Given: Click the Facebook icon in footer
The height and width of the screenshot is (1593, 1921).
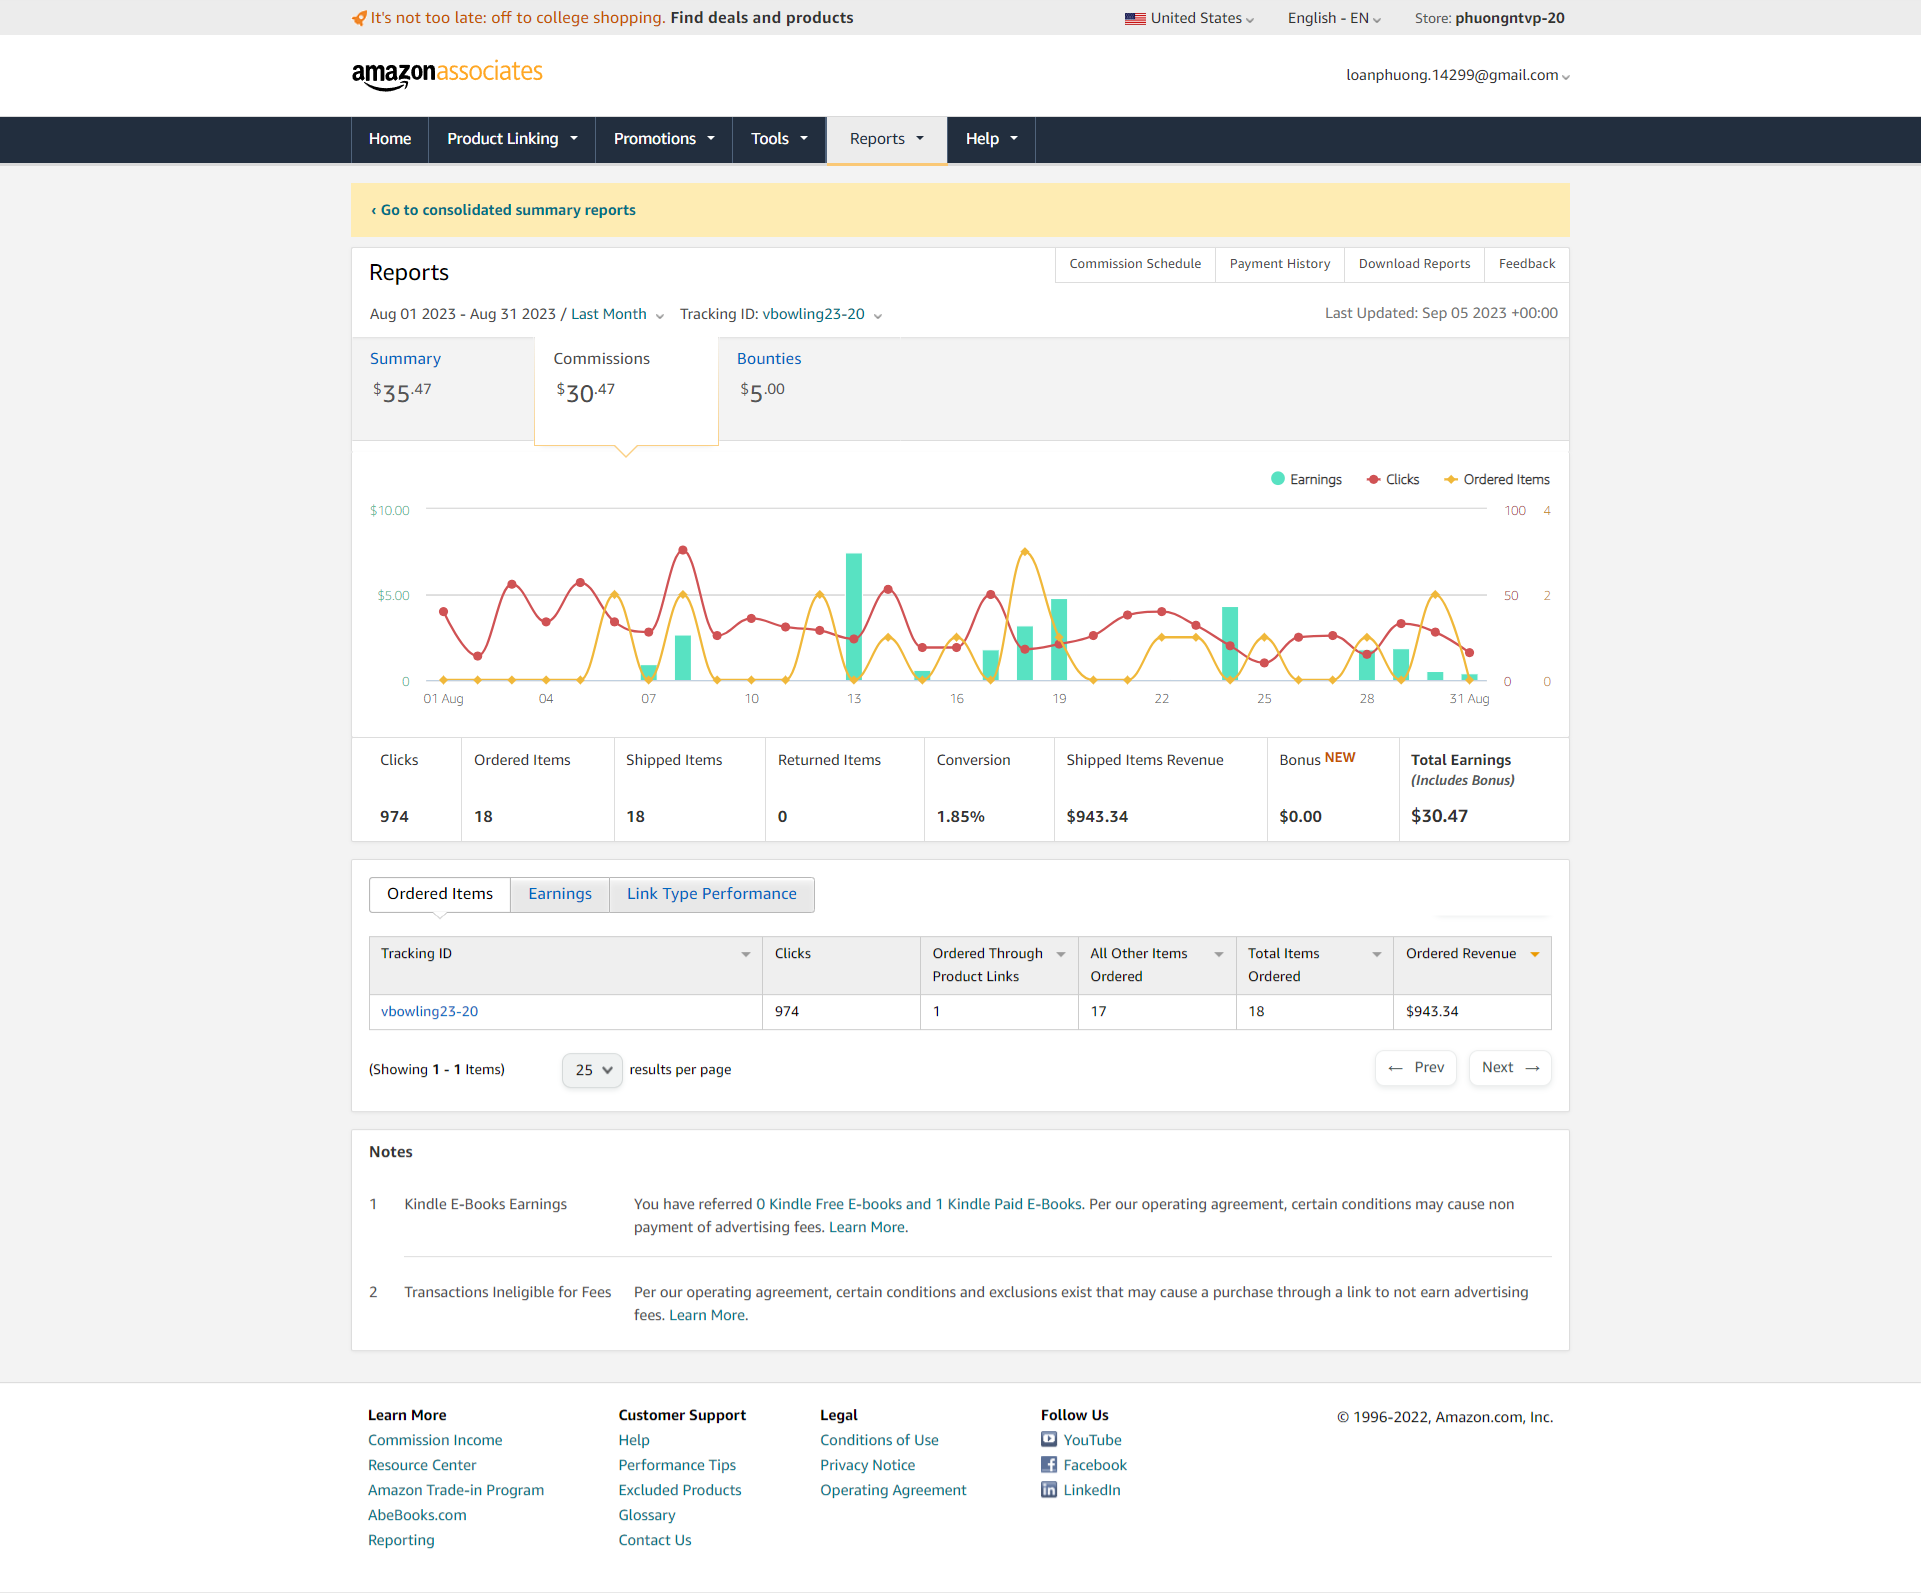Looking at the screenshot, I should click(1049, 1464).
